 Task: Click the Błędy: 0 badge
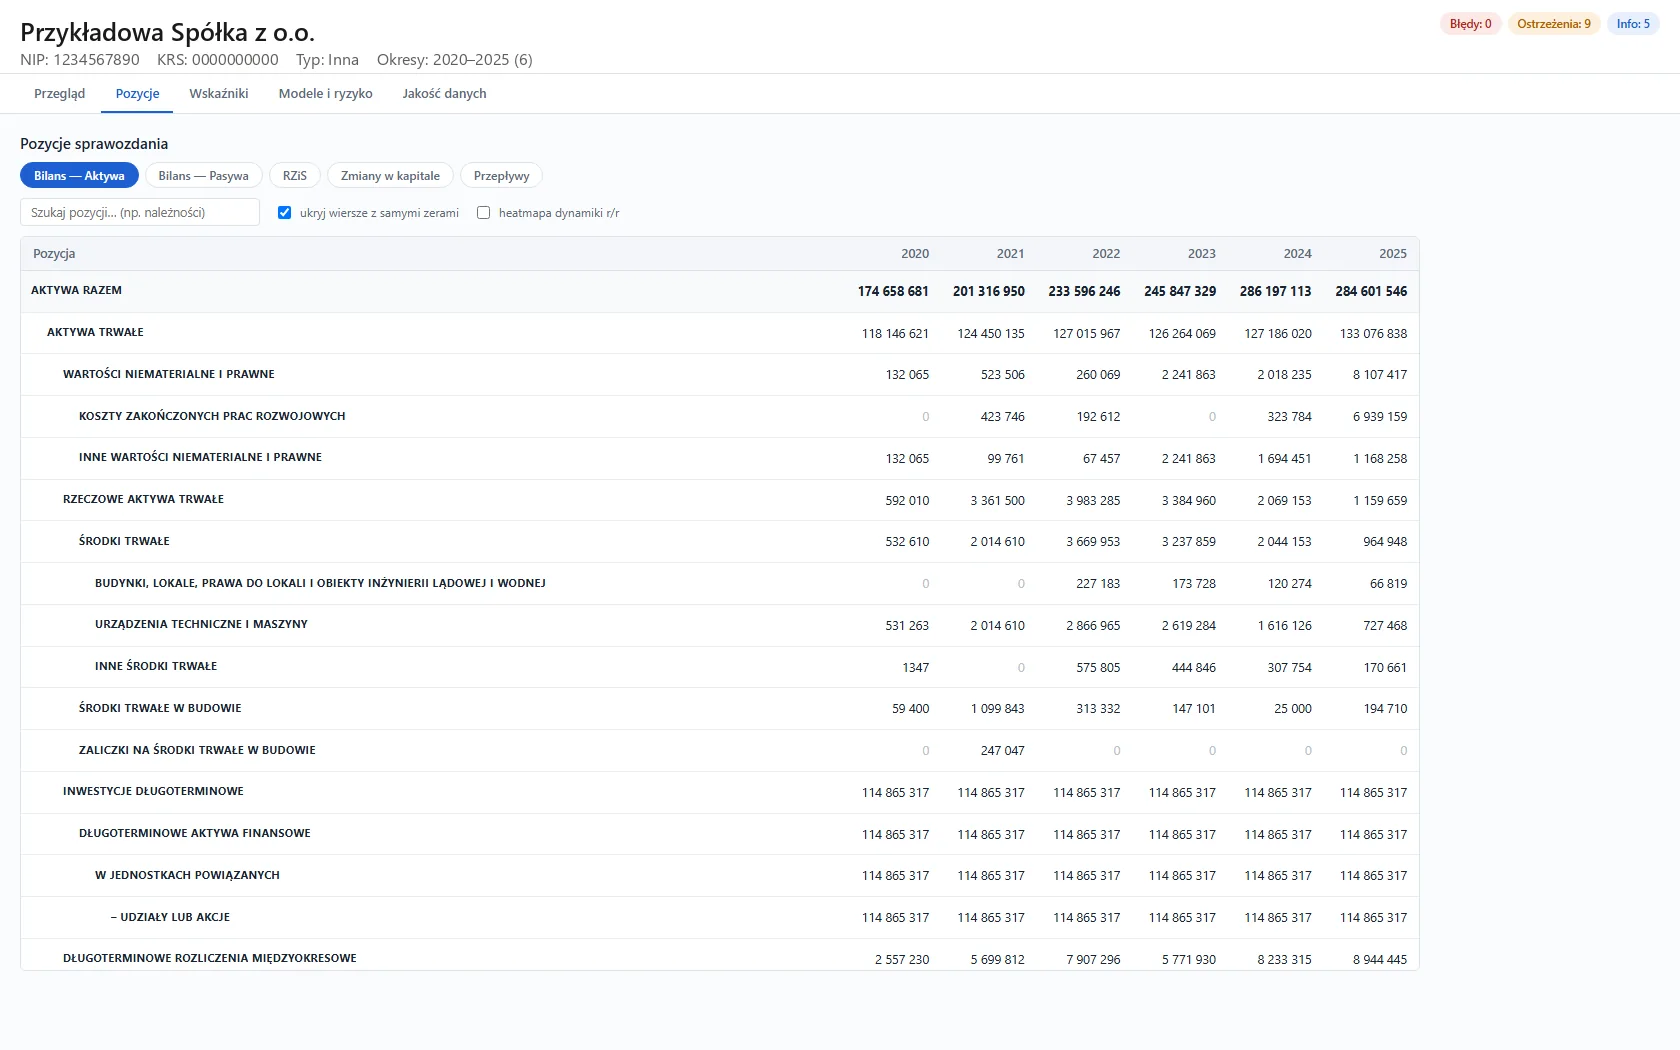[1470, 24]
